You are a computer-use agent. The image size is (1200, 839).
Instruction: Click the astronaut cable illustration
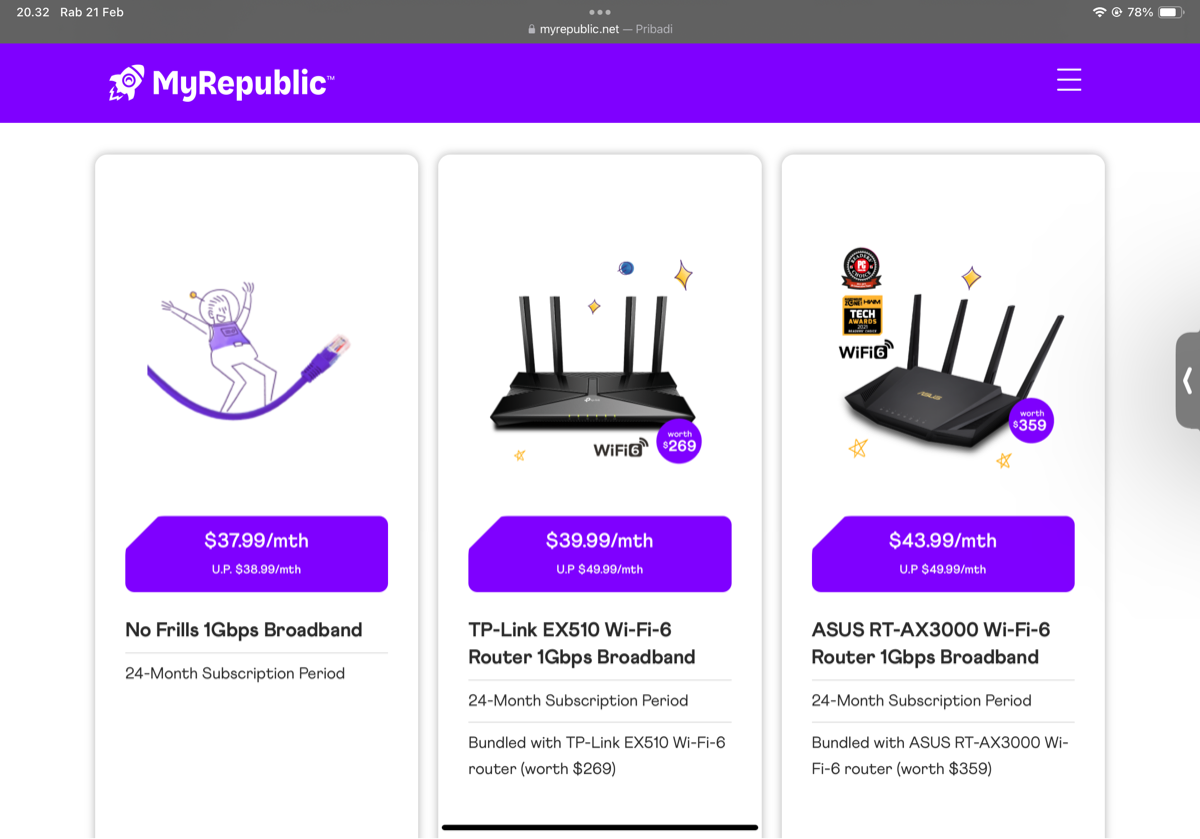pos(249,350)
